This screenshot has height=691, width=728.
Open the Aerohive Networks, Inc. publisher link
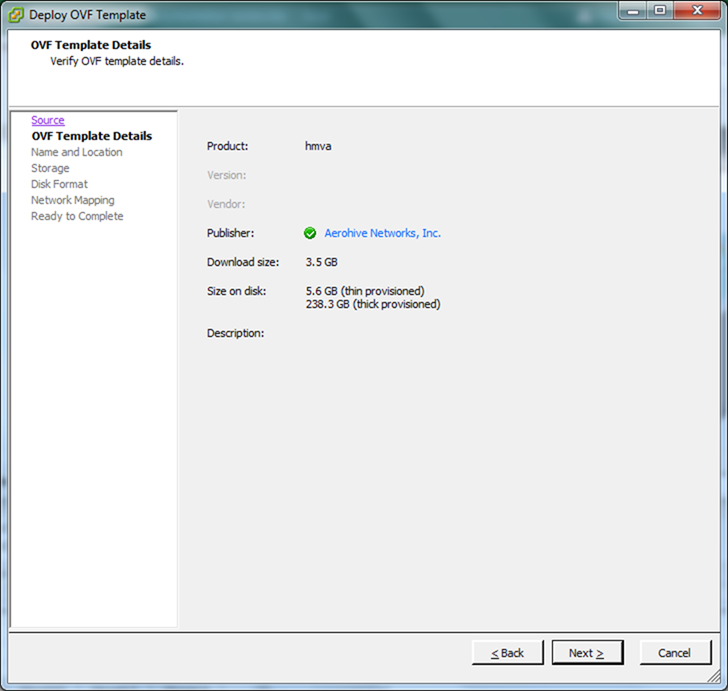tap(382, 233)
